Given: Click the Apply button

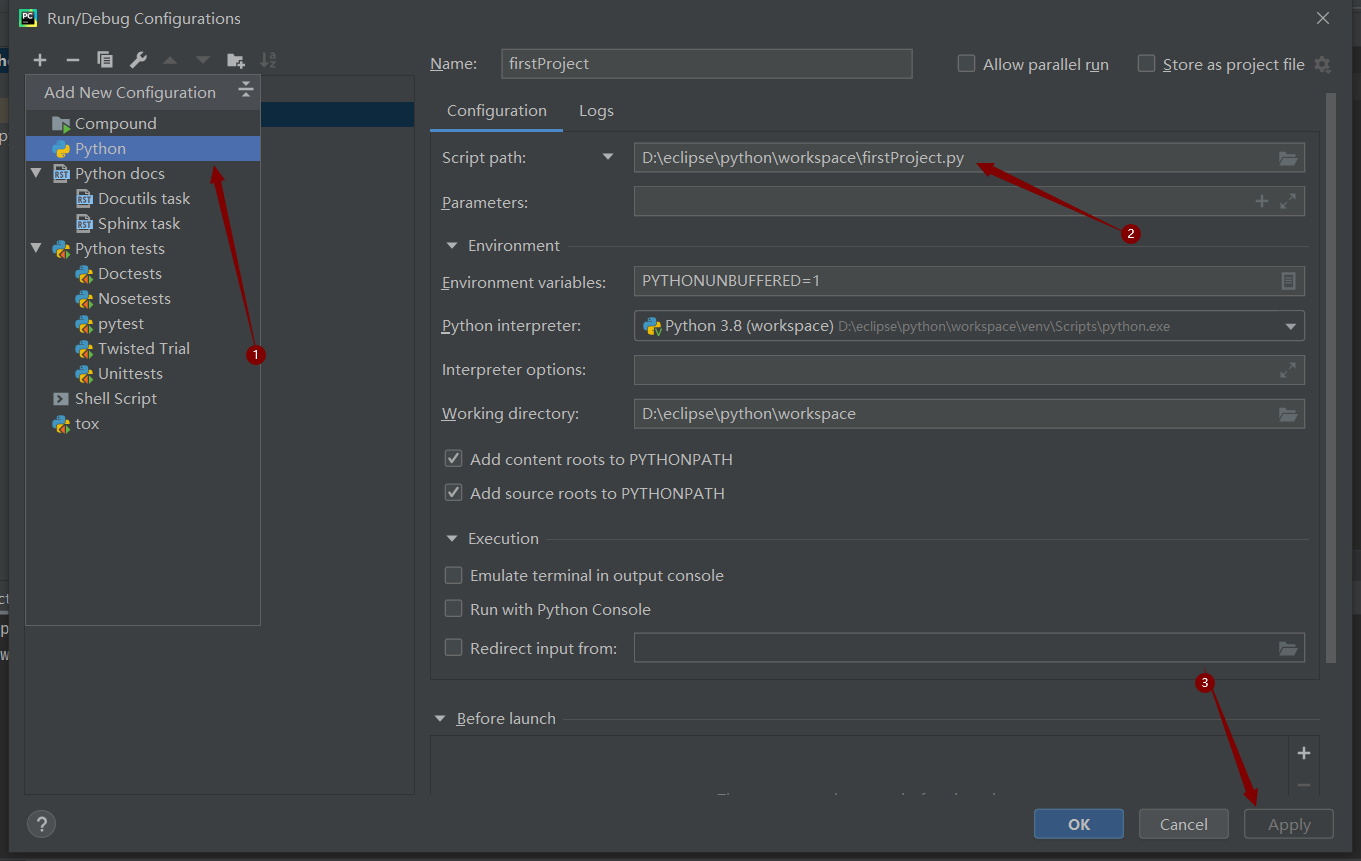Looking at the screenshot, I should click(1289, 824).
